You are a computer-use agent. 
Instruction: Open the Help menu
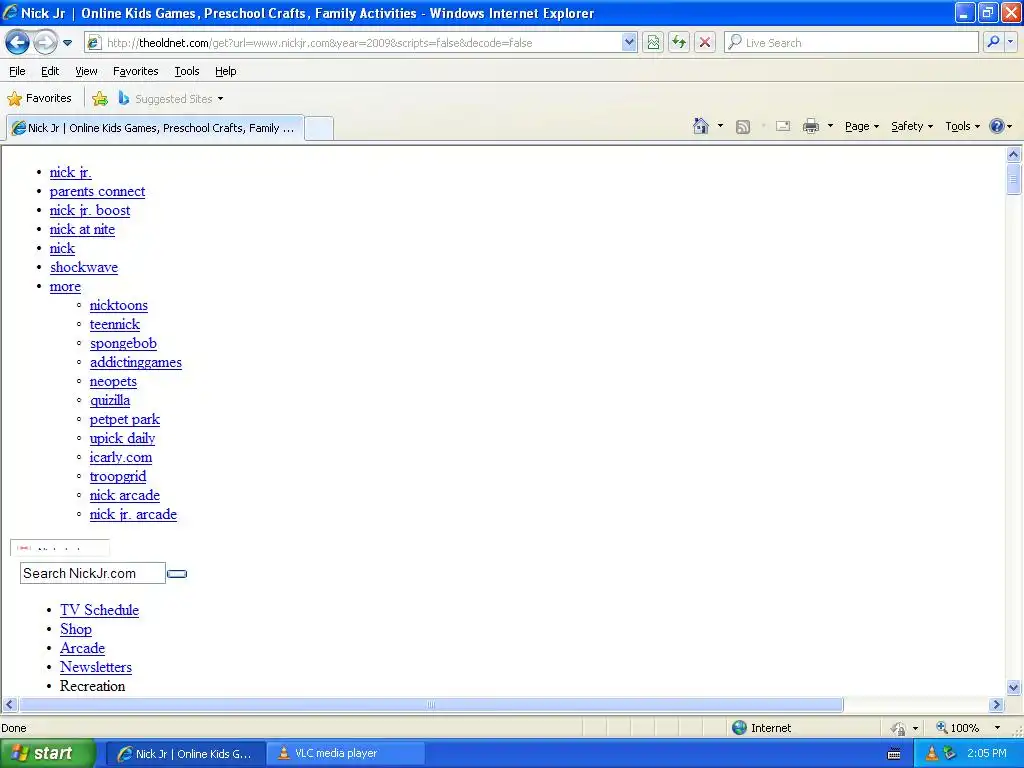tap(225, 71)
